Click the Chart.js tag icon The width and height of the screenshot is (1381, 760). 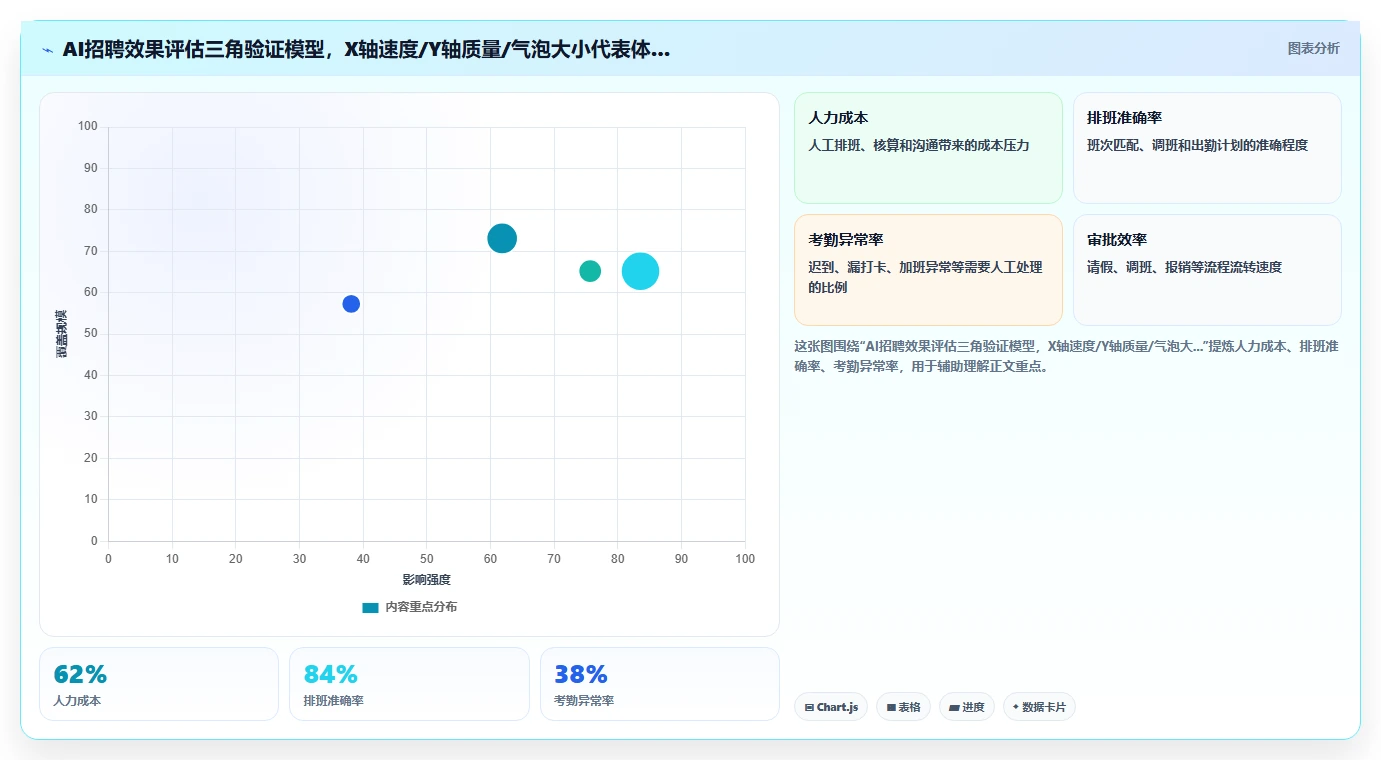click(x=809, y=707)
